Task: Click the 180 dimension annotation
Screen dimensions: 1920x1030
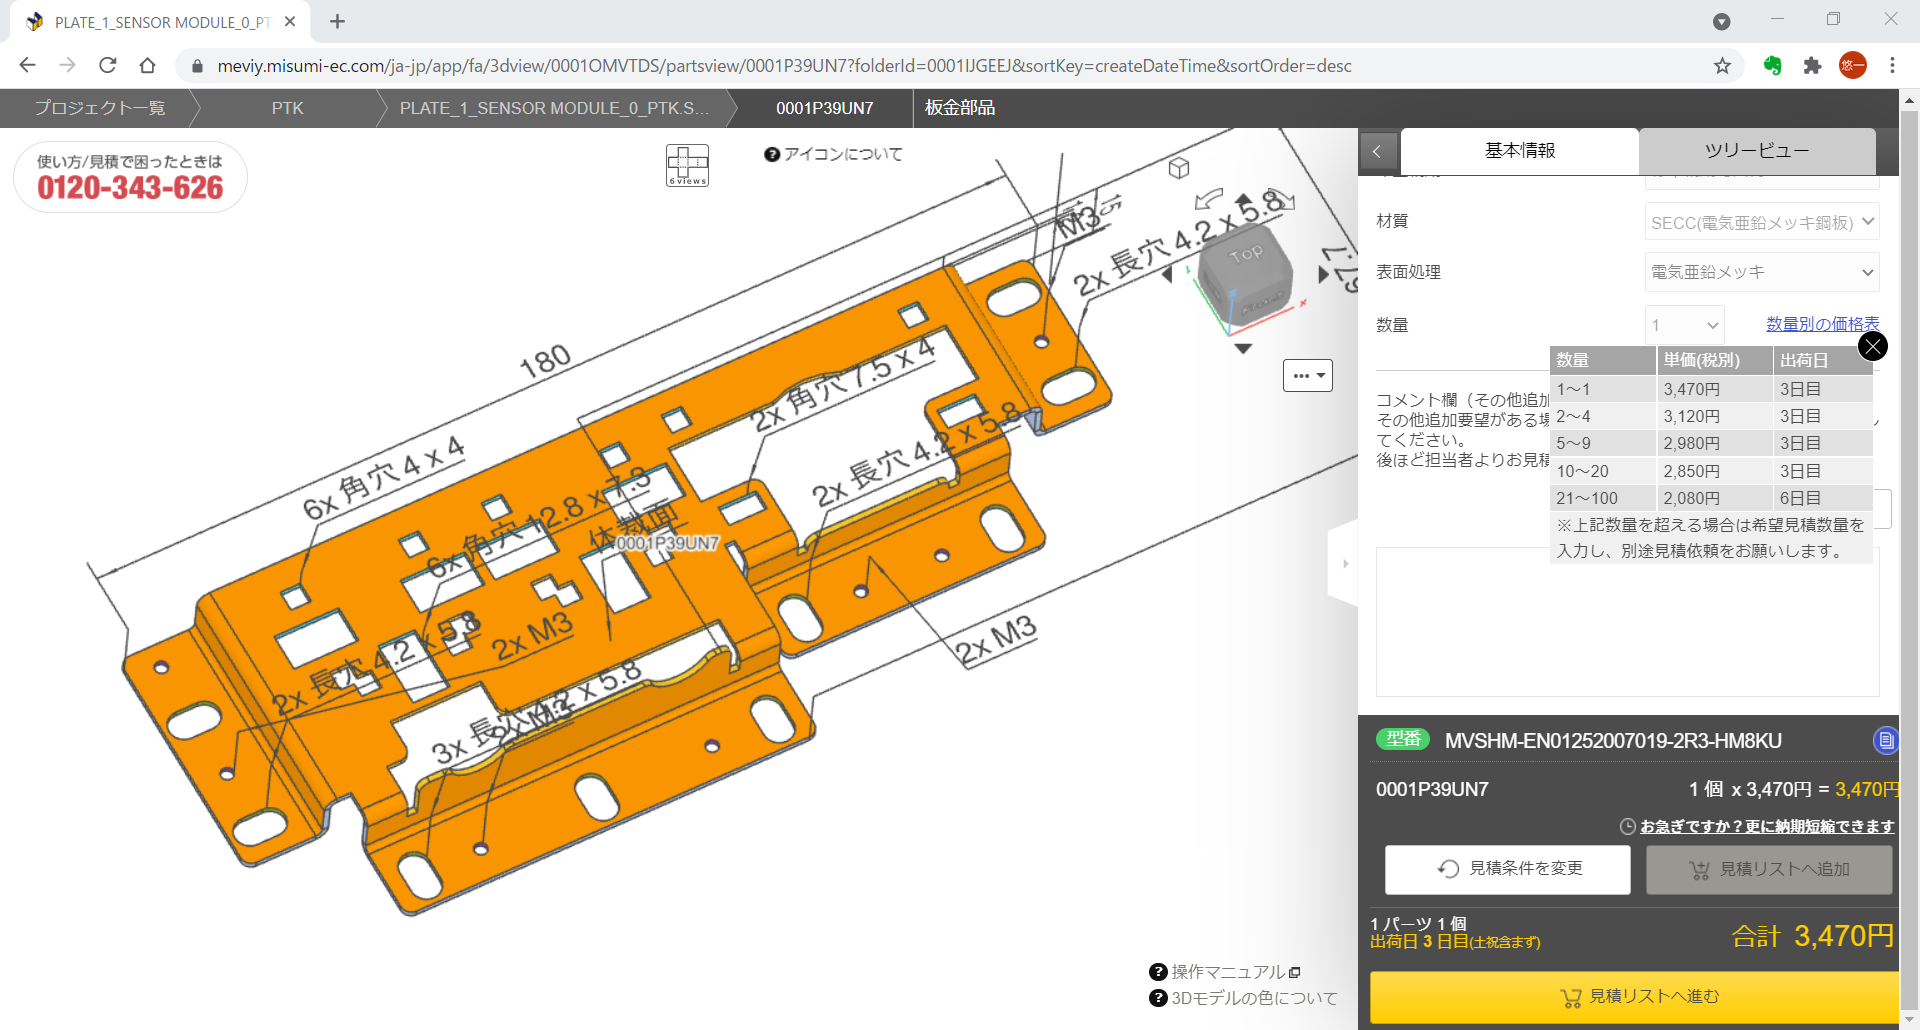Action: (545, 361)
